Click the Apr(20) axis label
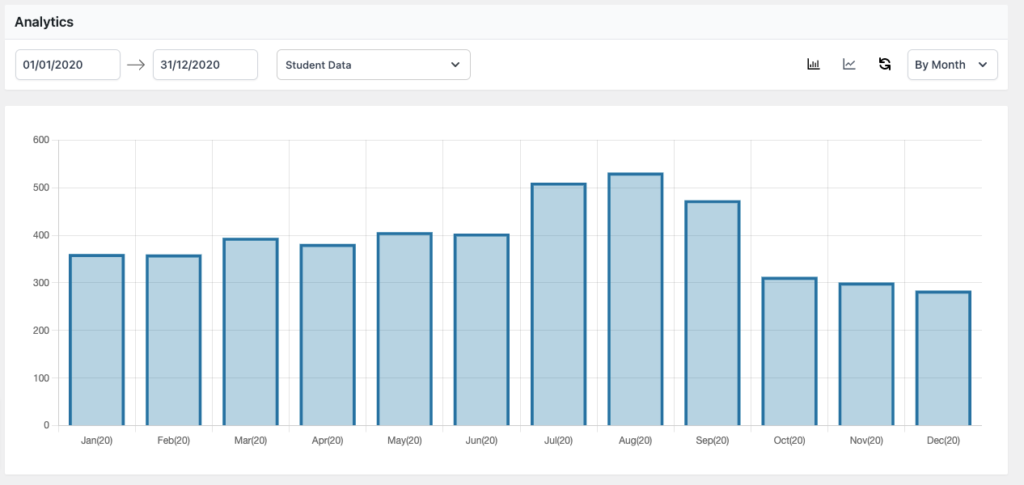The height and width of the screenshot is (485, 1024). pos(328,441)
